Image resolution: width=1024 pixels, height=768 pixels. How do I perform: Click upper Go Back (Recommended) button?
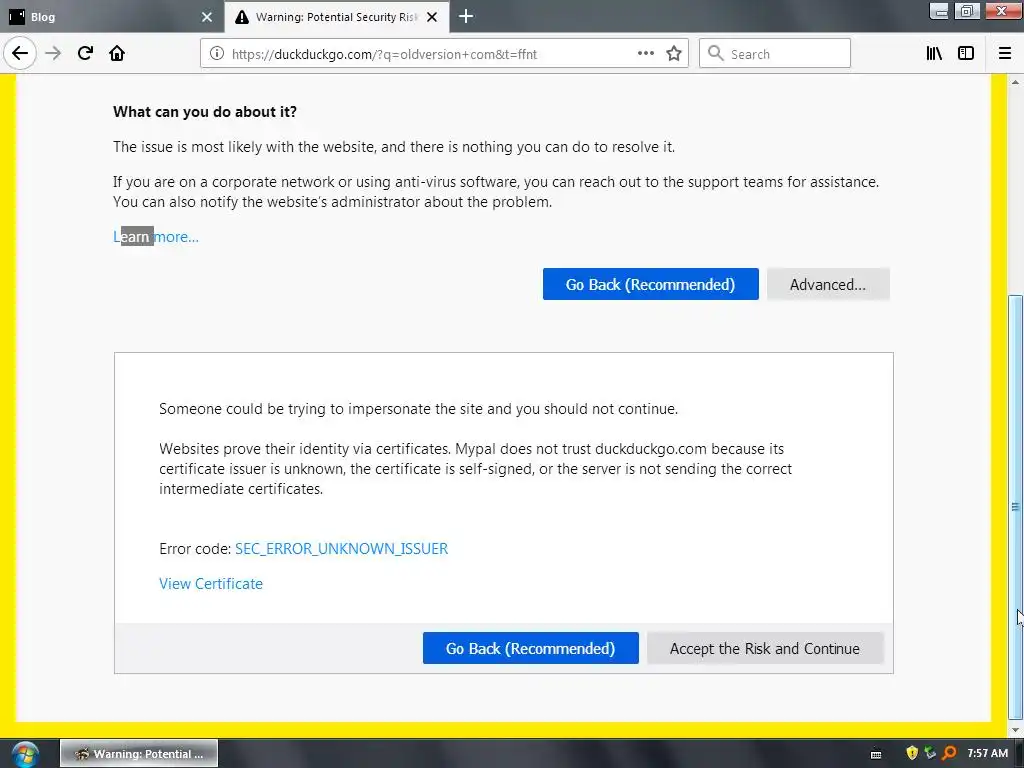tap(650, 284)
